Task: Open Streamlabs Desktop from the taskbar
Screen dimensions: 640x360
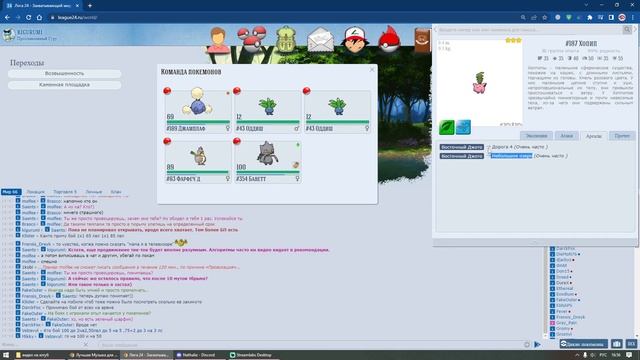Action: point(253,355)
